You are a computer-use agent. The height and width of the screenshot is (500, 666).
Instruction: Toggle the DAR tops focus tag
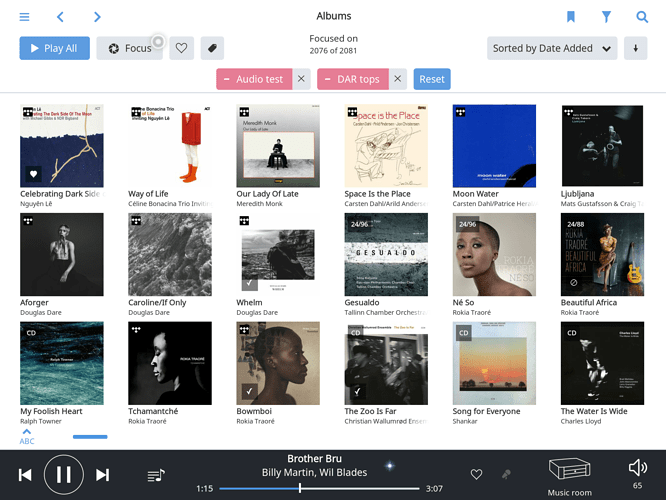coord(353,79)
